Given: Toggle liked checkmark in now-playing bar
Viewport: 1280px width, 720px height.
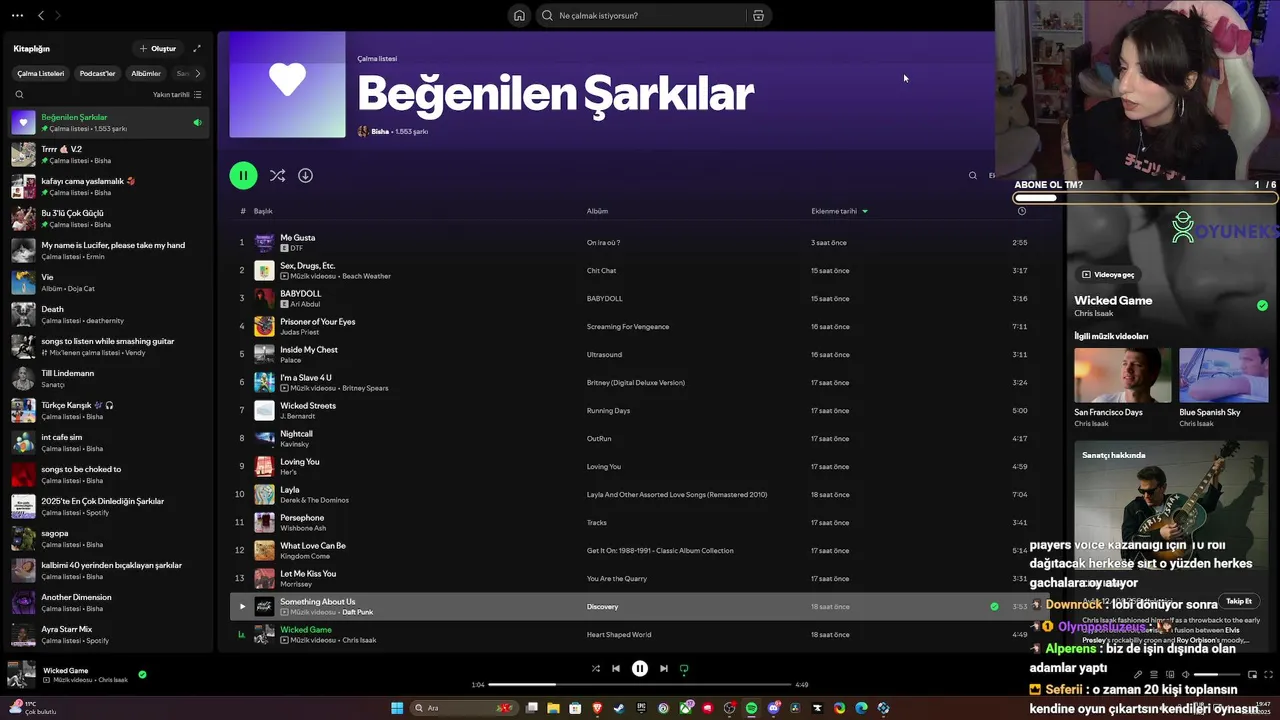Looking at the screenshot, I should (x=142, y=674).
